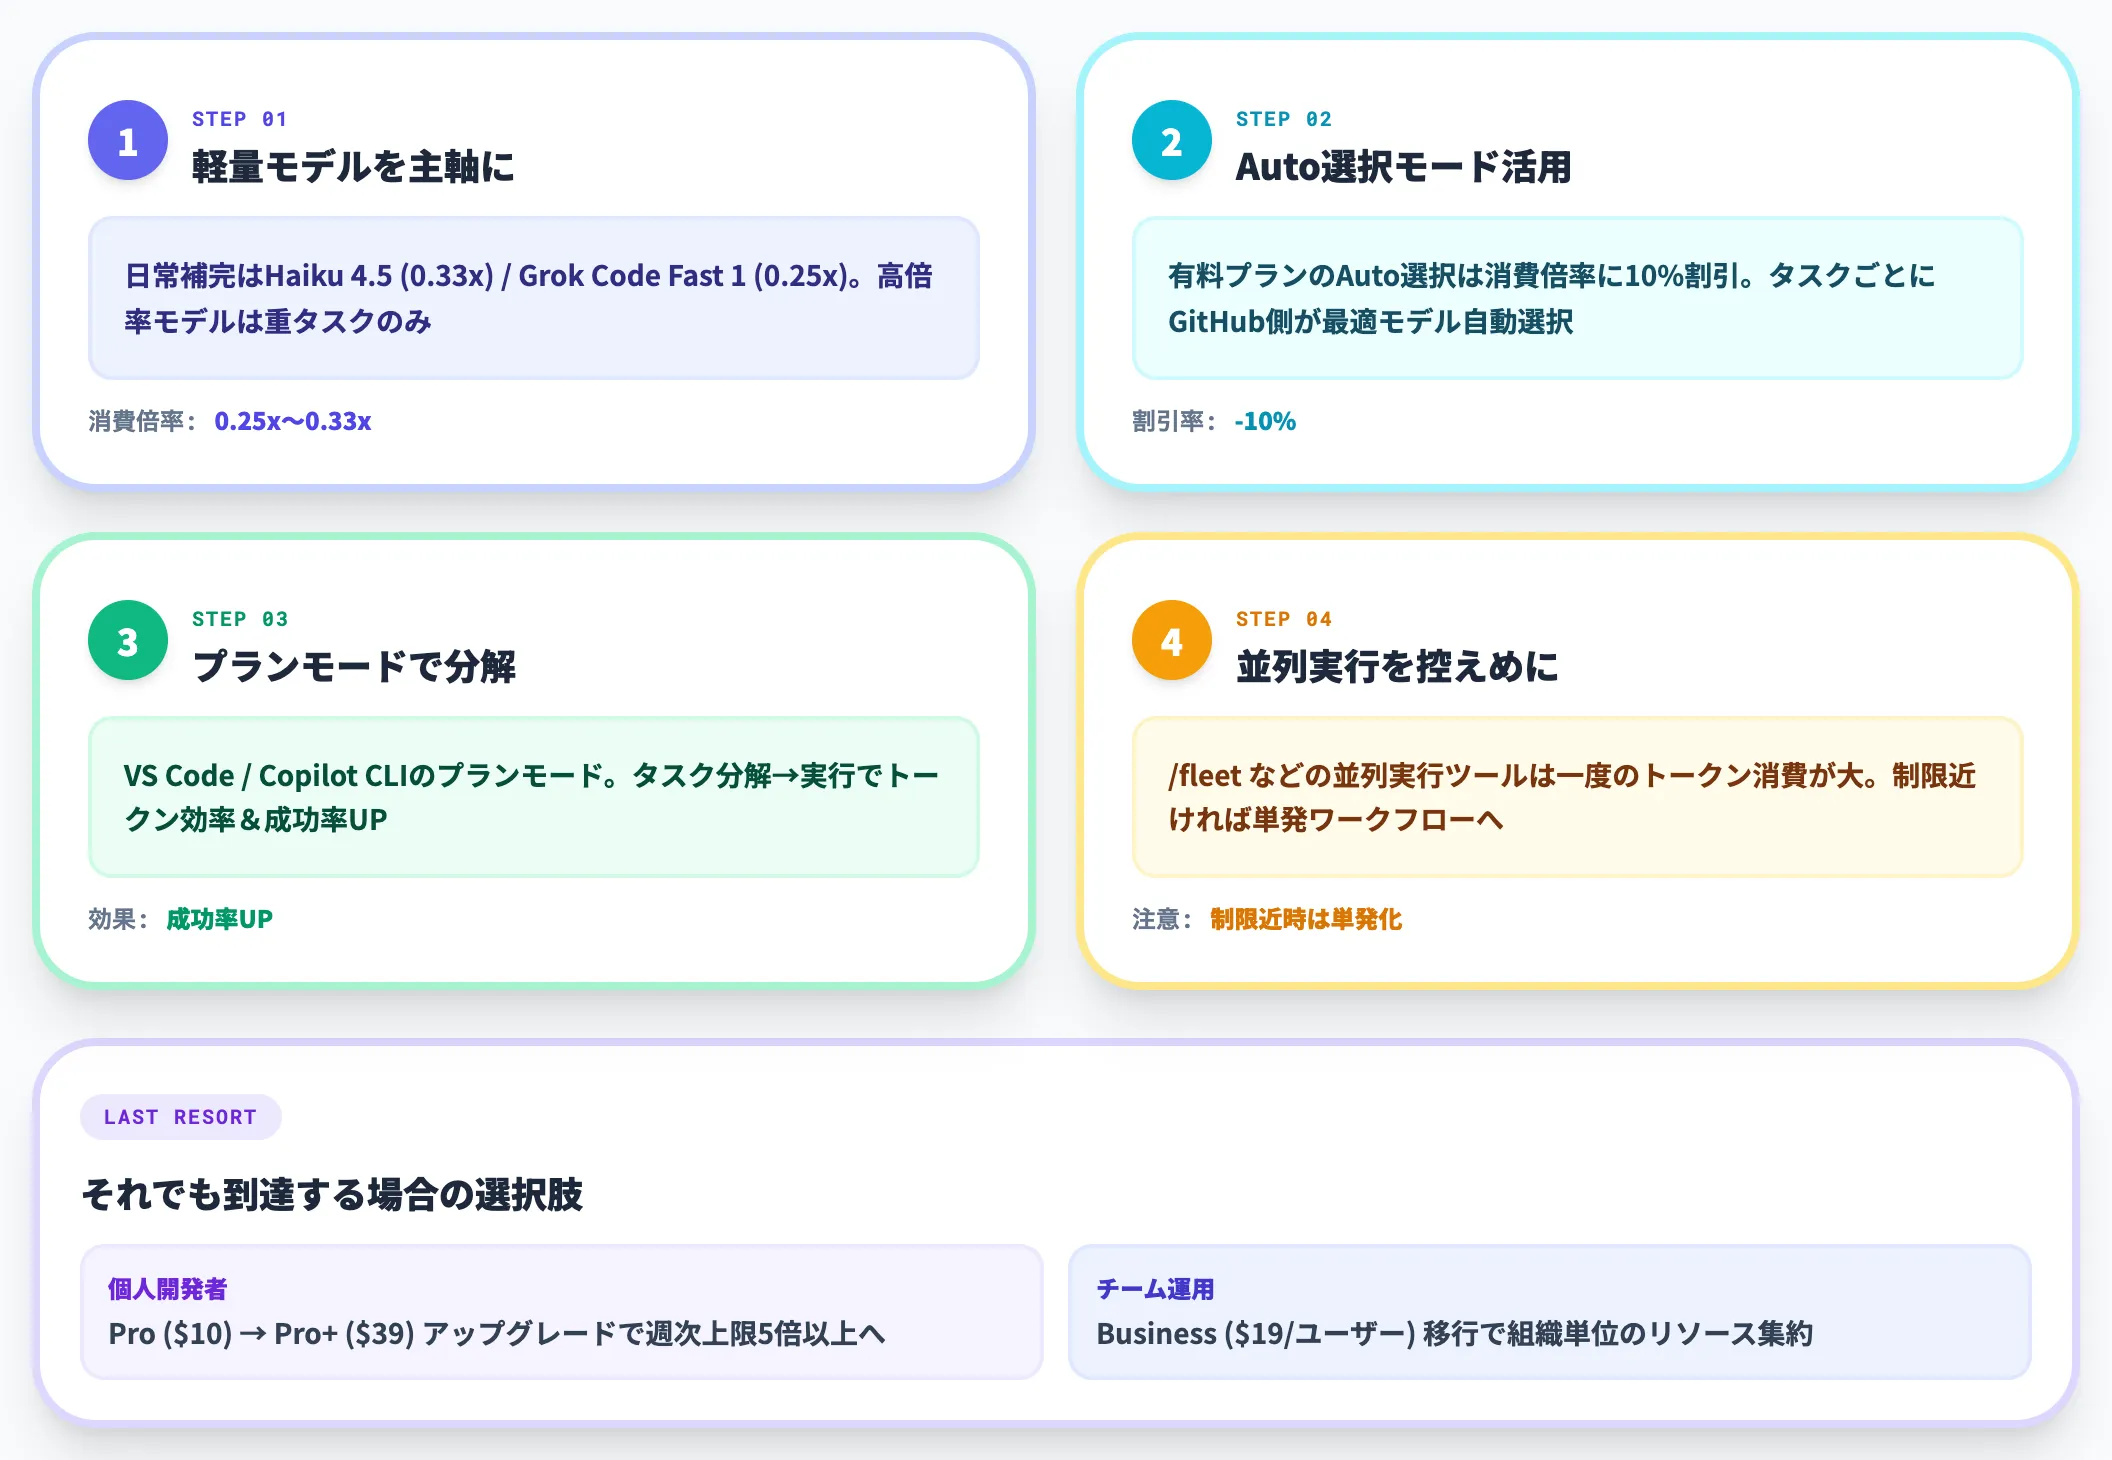The image size is (2112, 1460).
Task: Select the teal Step 02 circle icon
Action: pyautogui.click(x=1170, y=140)
